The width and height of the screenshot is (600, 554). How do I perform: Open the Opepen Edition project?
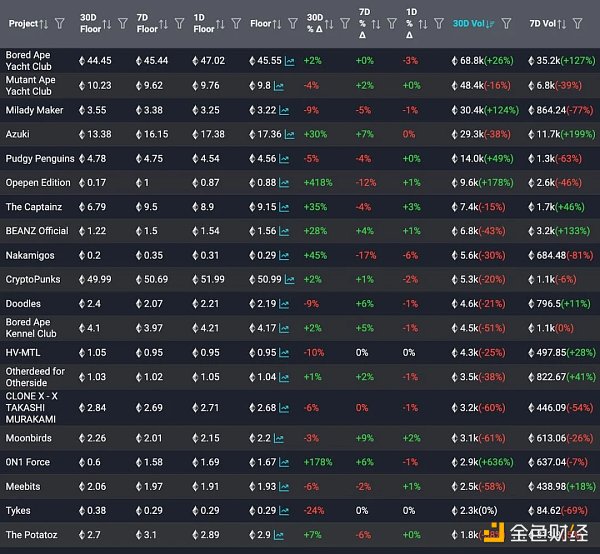(38, 183)
